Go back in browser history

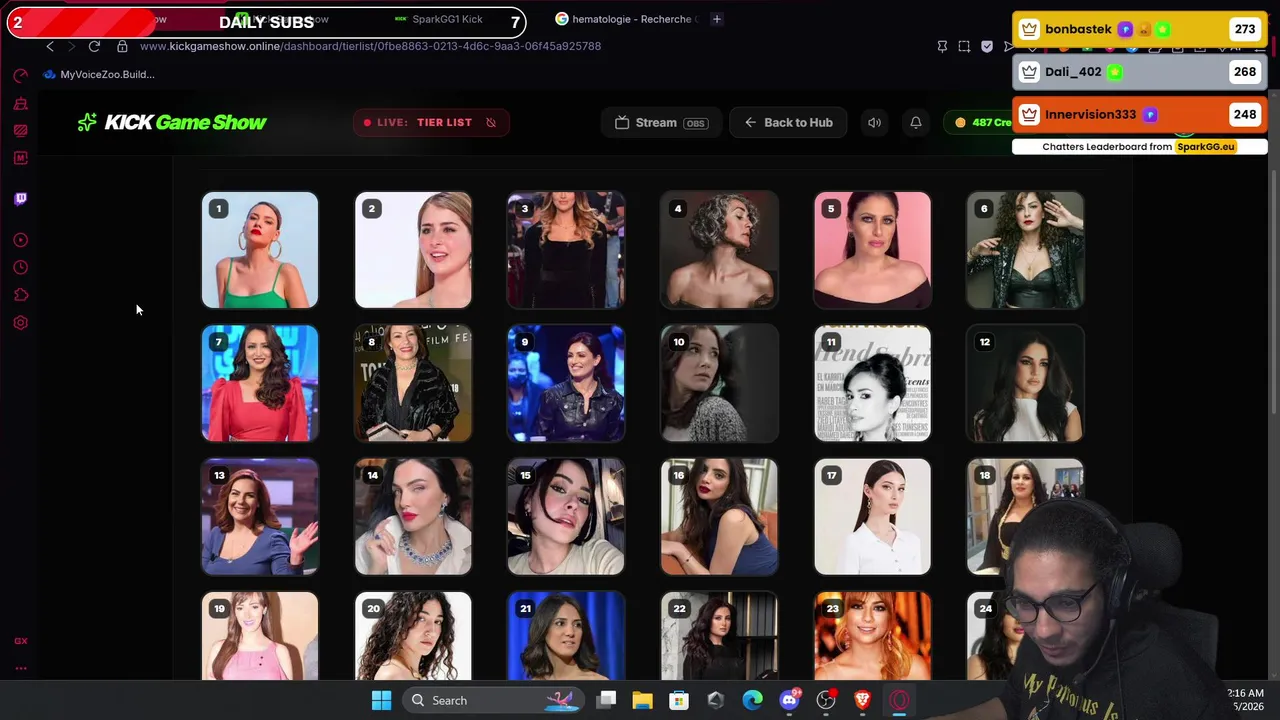click(50, 46)
